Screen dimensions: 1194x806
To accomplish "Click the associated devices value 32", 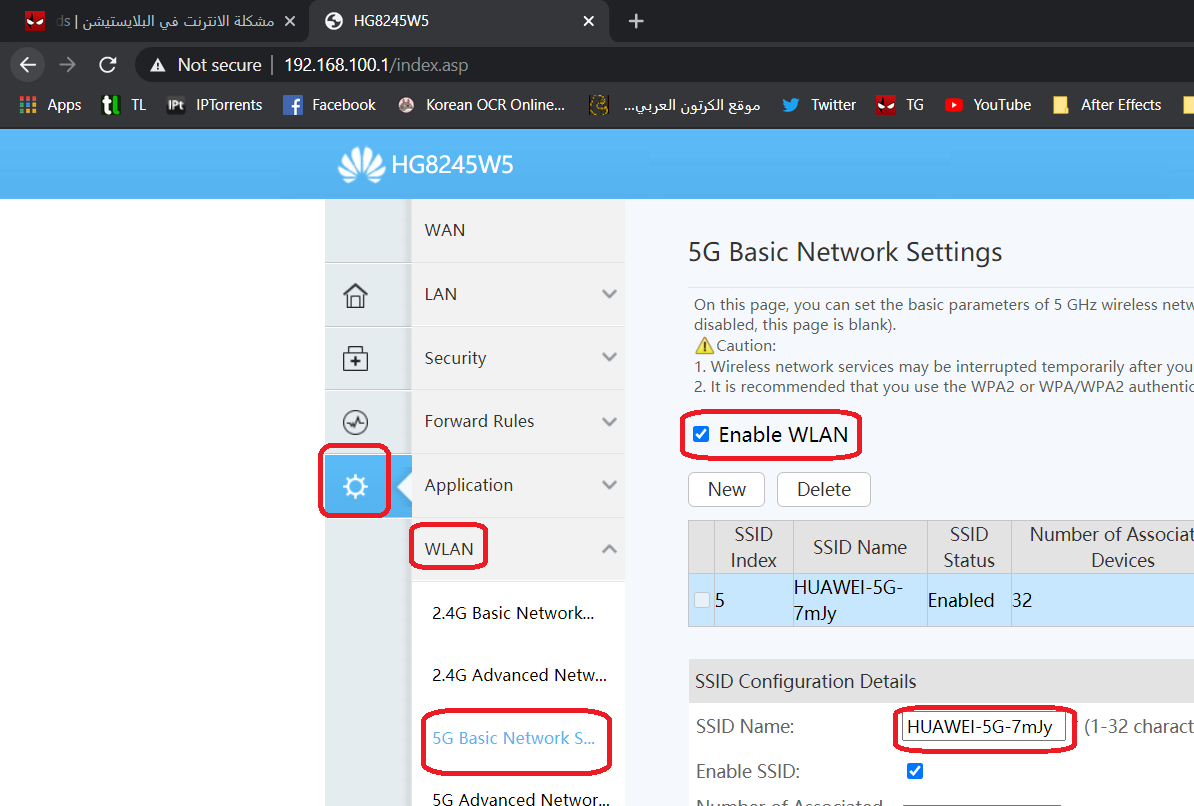I will 1022,600.
